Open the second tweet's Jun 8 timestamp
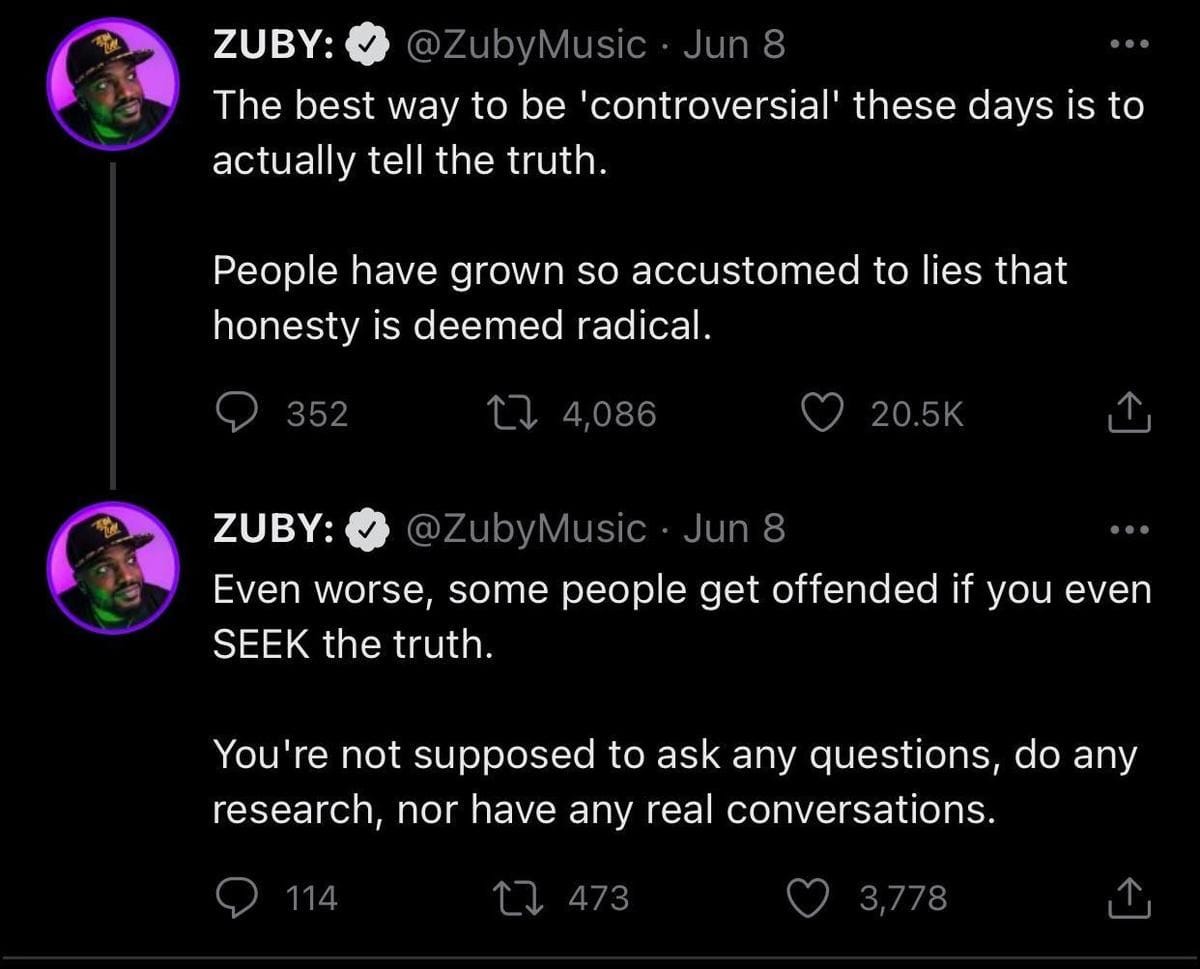 tap(733, 529)
